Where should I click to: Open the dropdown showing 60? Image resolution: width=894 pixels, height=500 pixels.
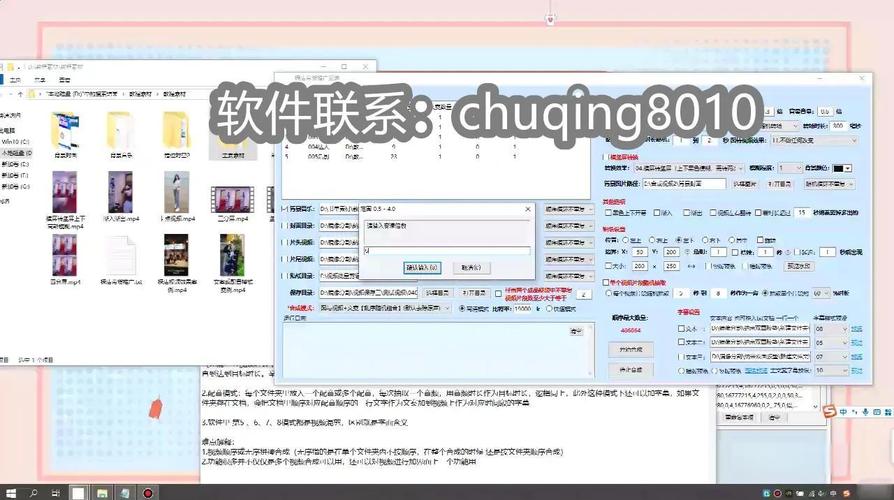point(822,293)
